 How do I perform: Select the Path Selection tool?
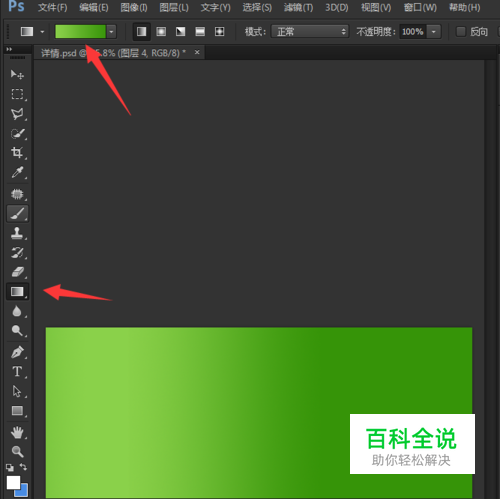pos(17,391)
